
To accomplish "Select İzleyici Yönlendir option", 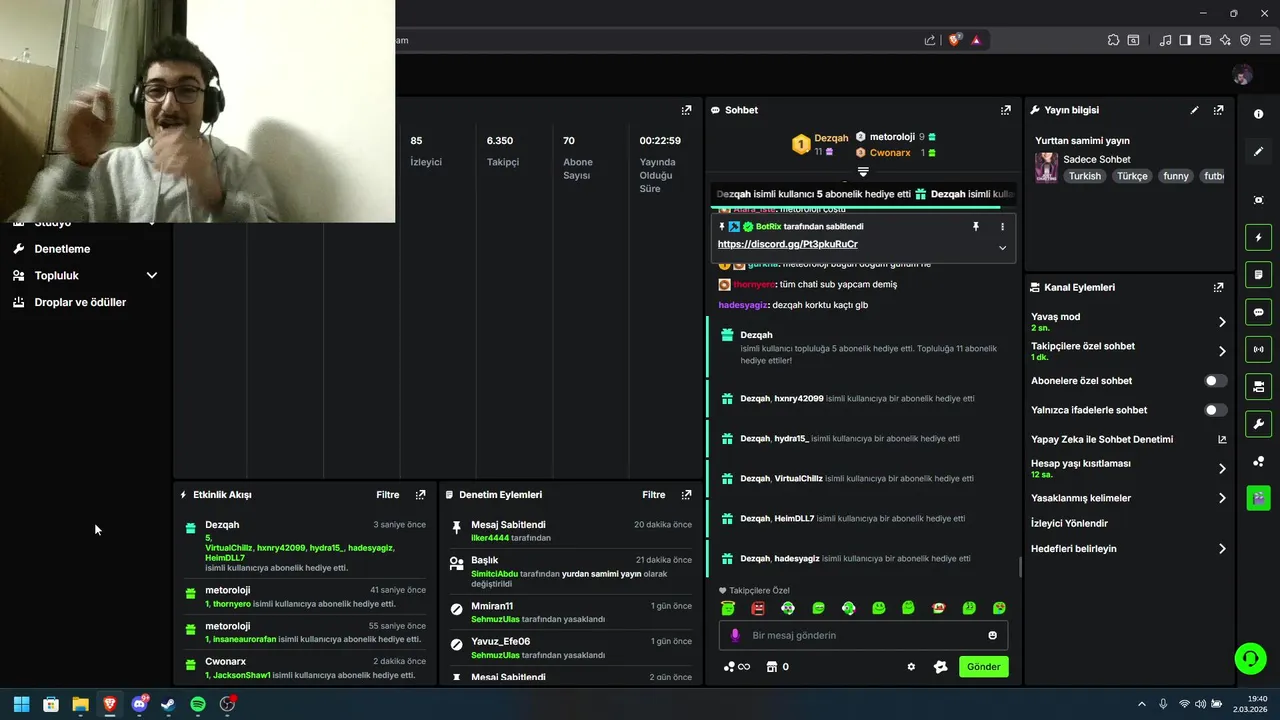I will point(1069,523).
